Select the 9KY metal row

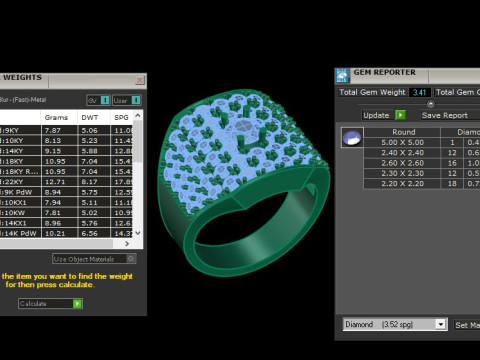(67, 130)
